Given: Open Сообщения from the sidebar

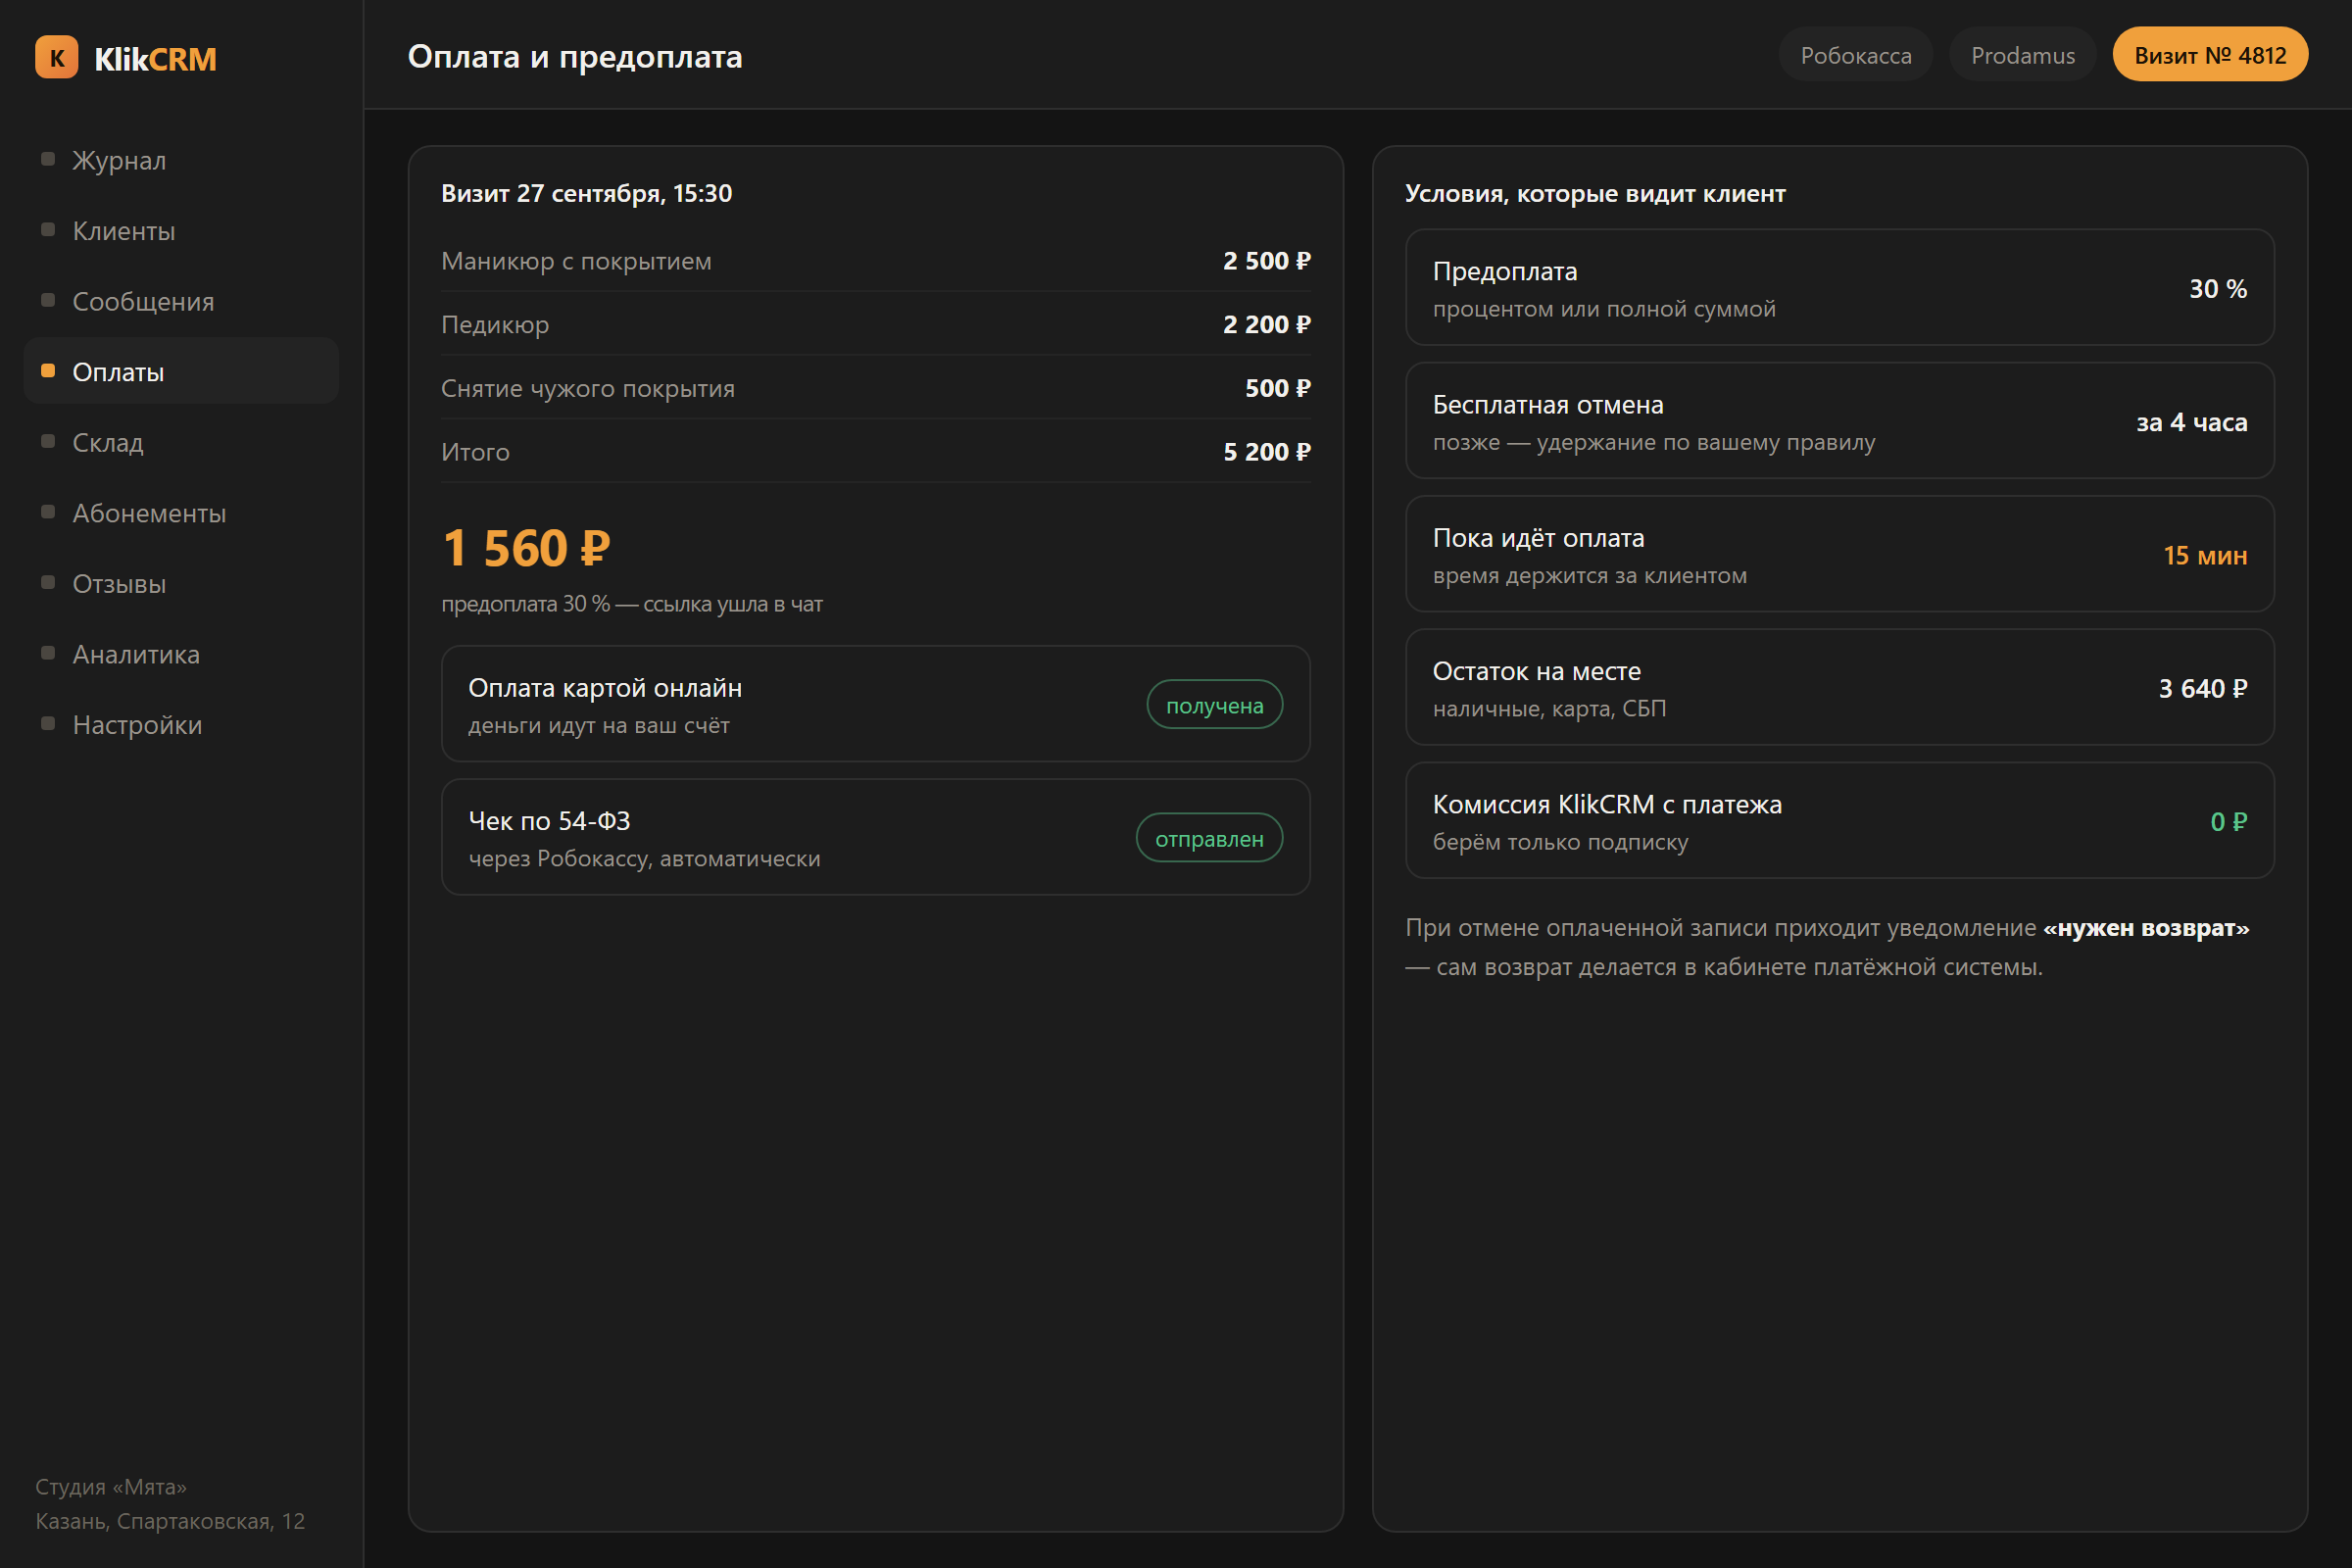Looking at the screenshot, I should click(x=181, y=301).
